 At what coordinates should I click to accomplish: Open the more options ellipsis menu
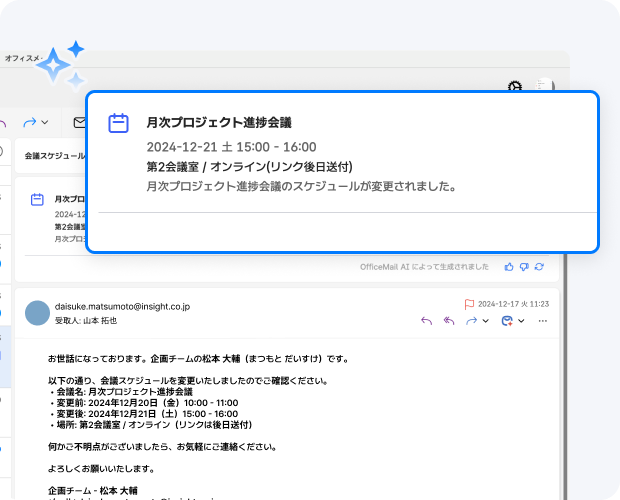(x=543, y=321)
